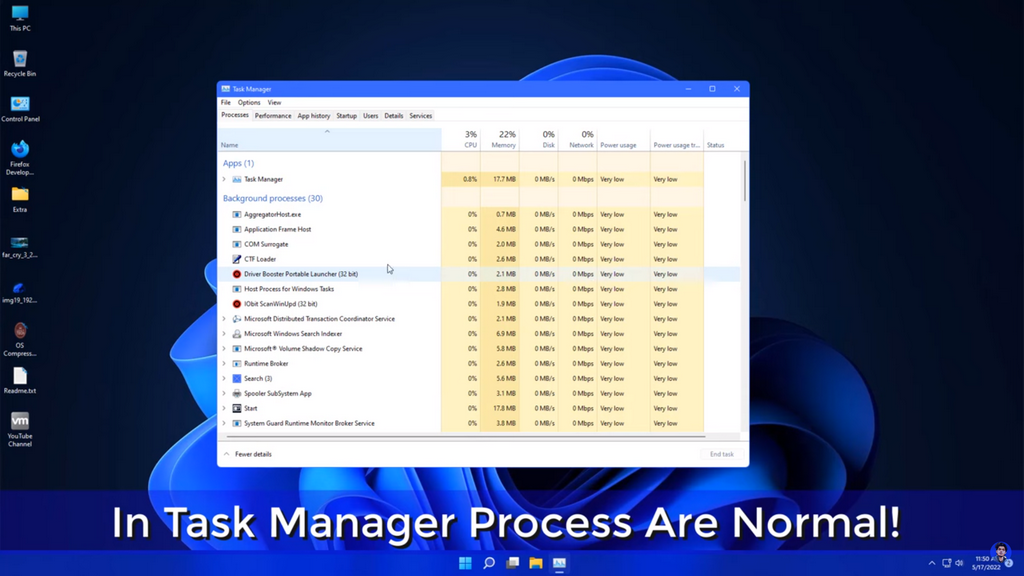This screenshot has height=576, width=1024.
Task: Click Driver Booster Portable Launcher icon
Action: pos(236,274)
